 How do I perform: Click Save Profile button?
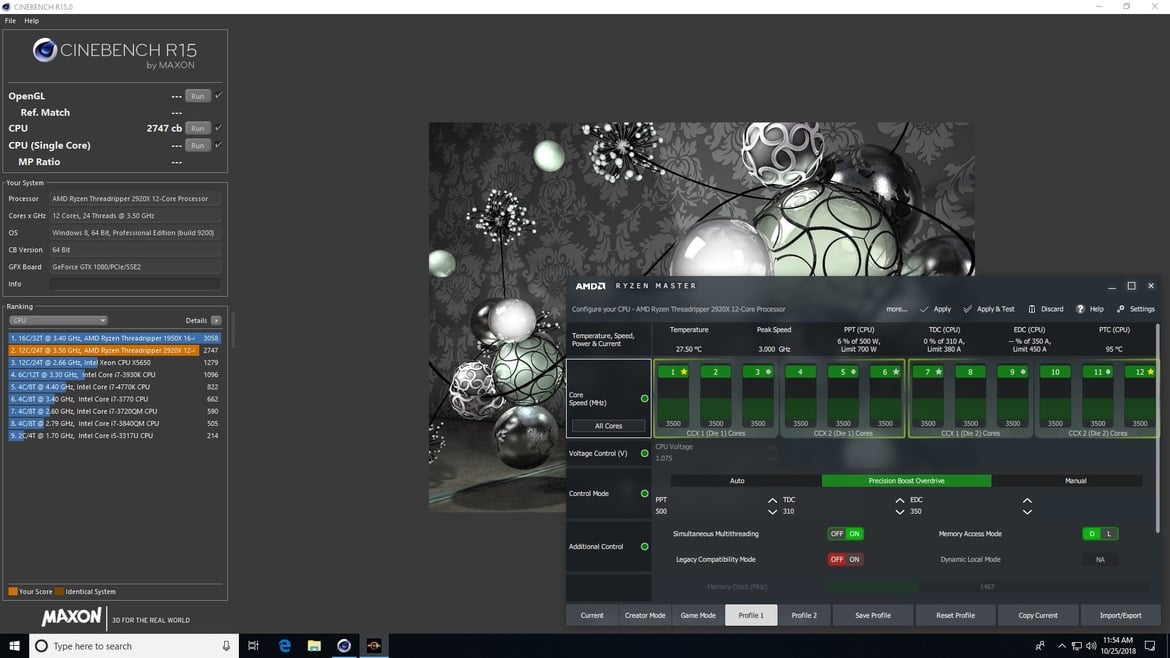tap(872, 615)
